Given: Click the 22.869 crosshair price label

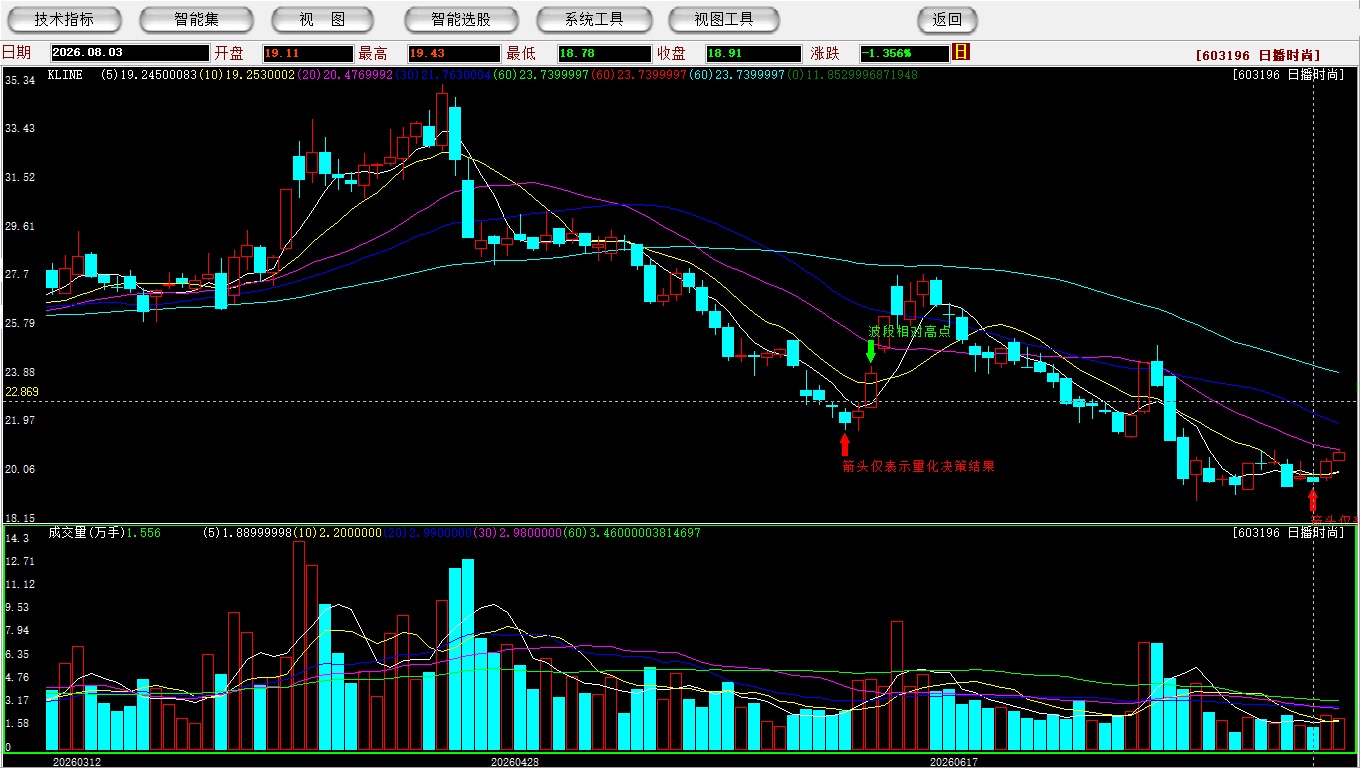Looking at the screenshot, I should click(22, 392).
